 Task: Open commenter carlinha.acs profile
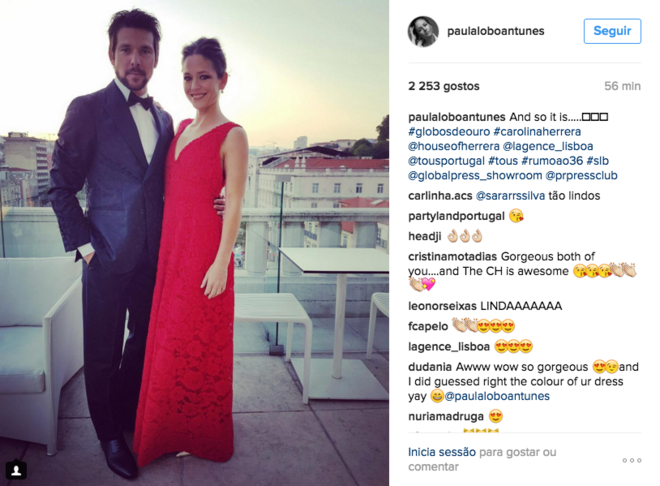[440, 196]
